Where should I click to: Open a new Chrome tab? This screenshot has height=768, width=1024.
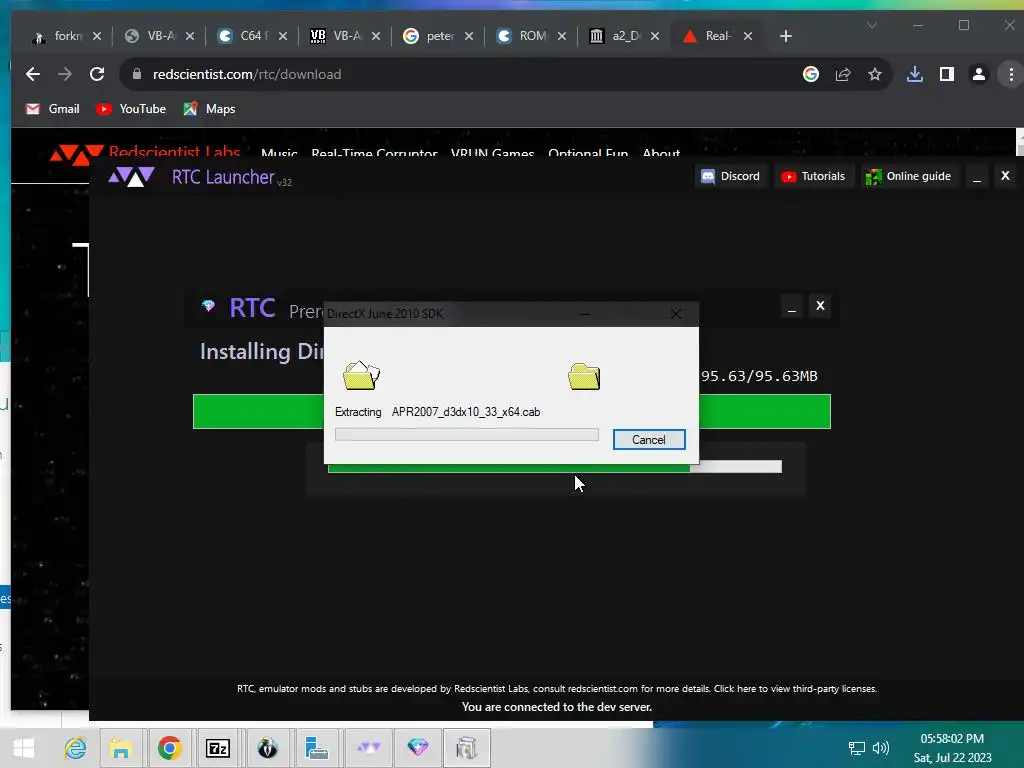tap(786, 36)
